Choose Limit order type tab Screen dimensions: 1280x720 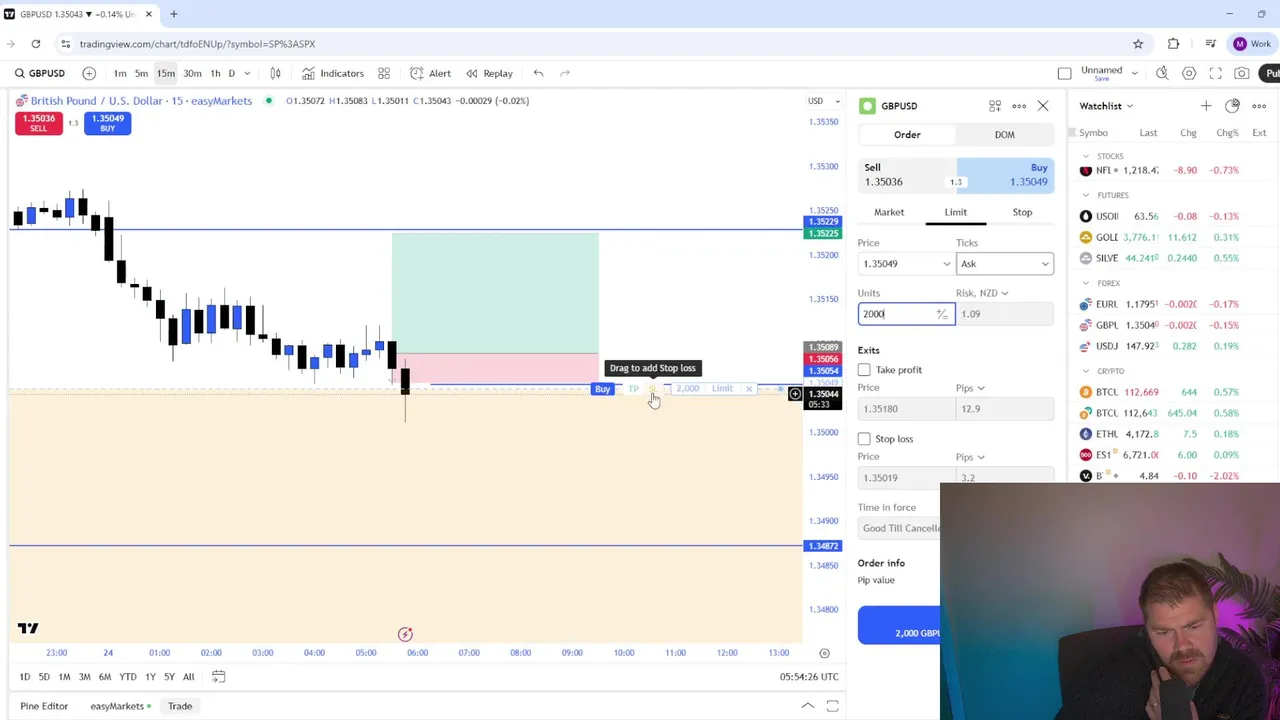tap(956, 212)
